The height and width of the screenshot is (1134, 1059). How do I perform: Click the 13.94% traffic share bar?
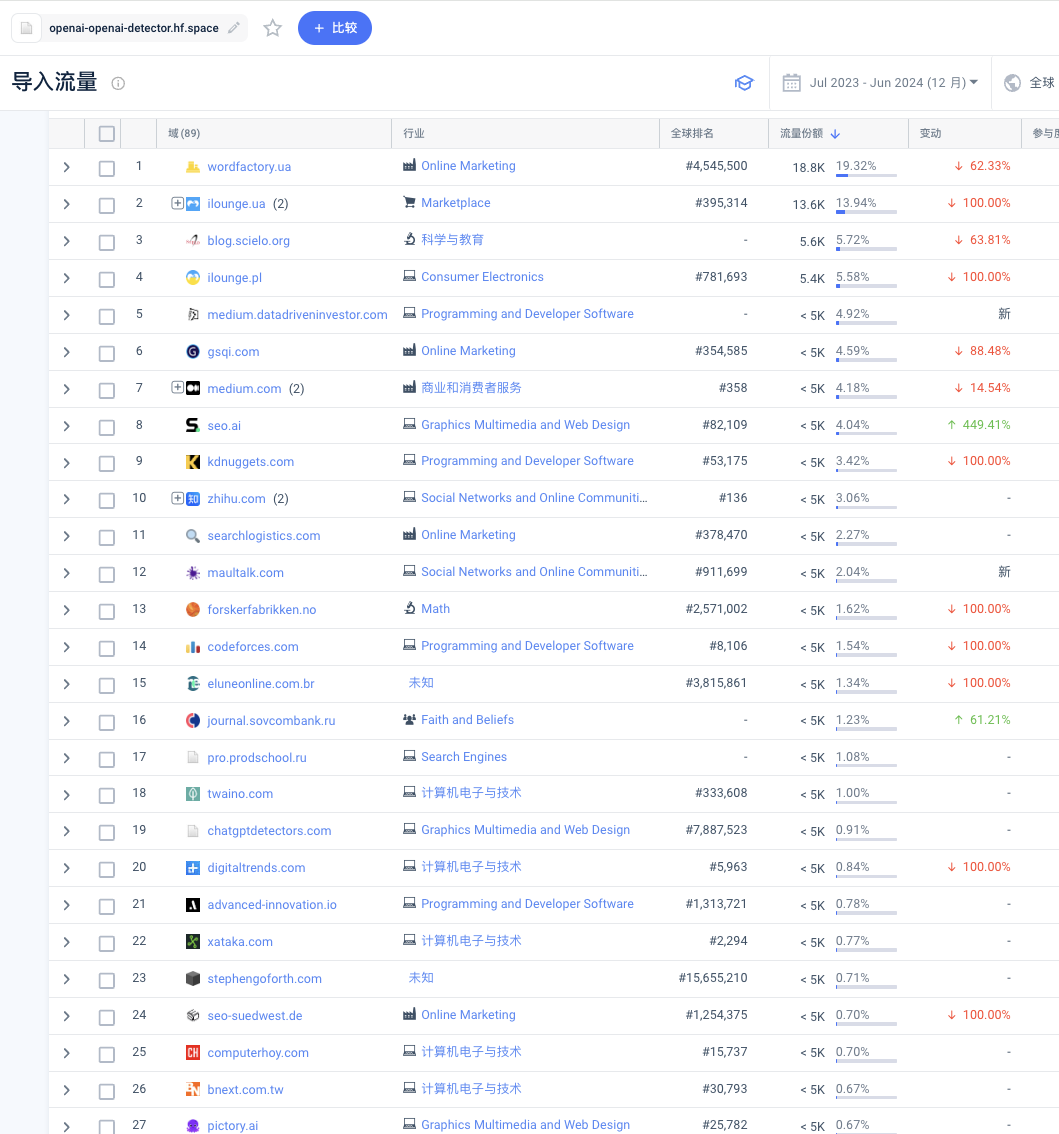(x=866, y=212)
